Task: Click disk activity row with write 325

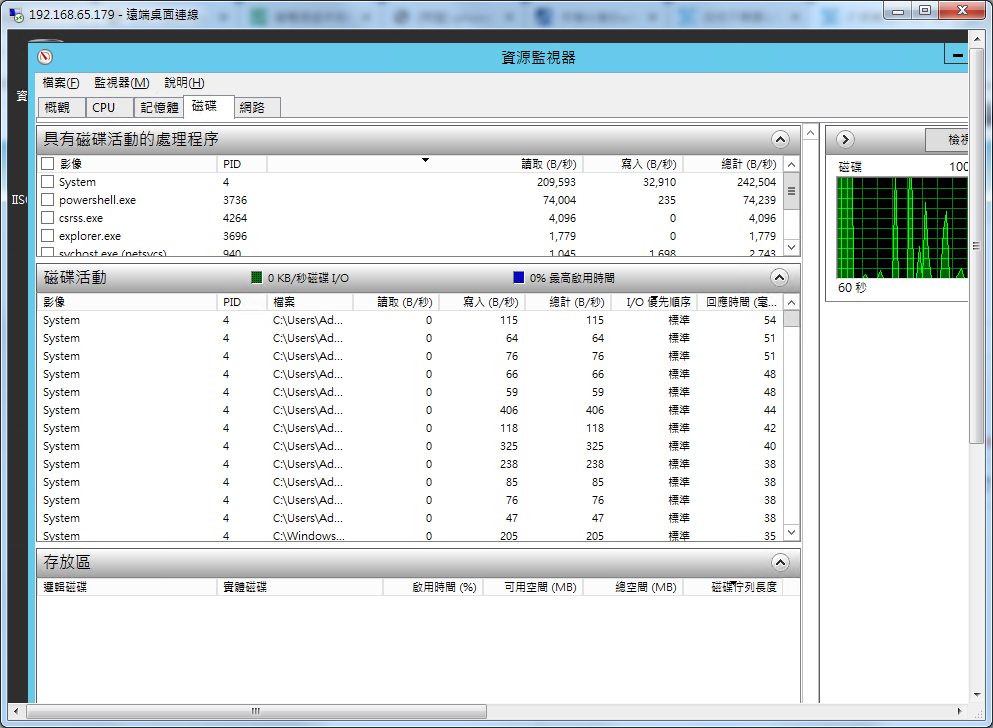Action: pyautogui.click(x=412, y=446)
